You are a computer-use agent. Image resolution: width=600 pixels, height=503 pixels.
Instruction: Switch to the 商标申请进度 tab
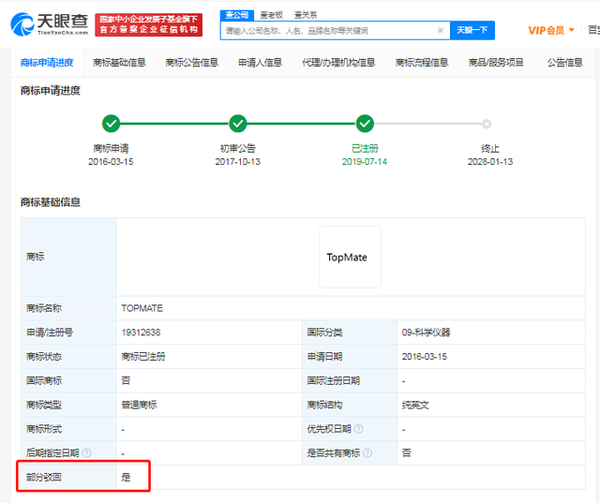47,63
